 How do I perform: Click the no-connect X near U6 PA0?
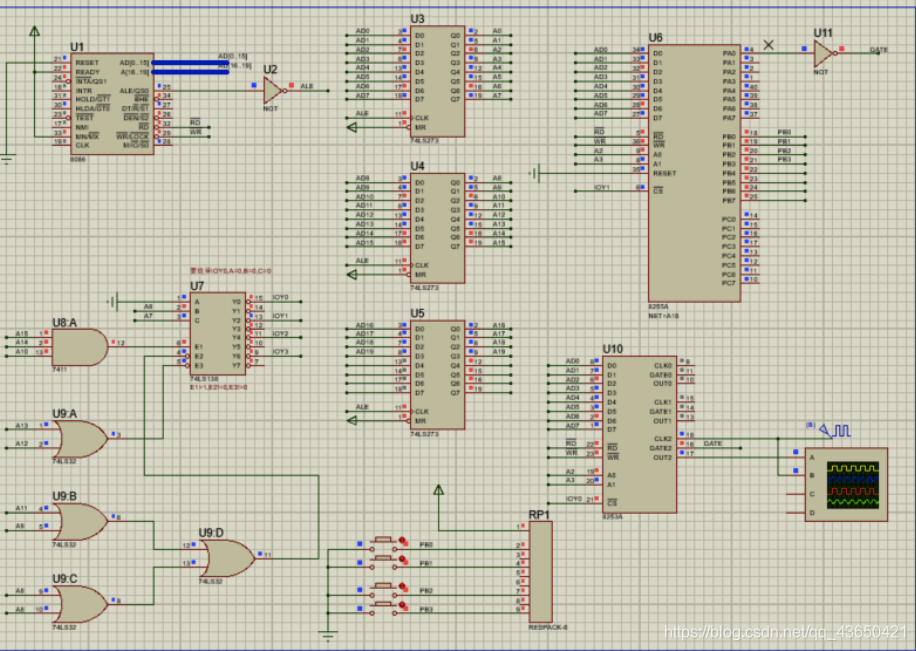[x=769, y=45]
